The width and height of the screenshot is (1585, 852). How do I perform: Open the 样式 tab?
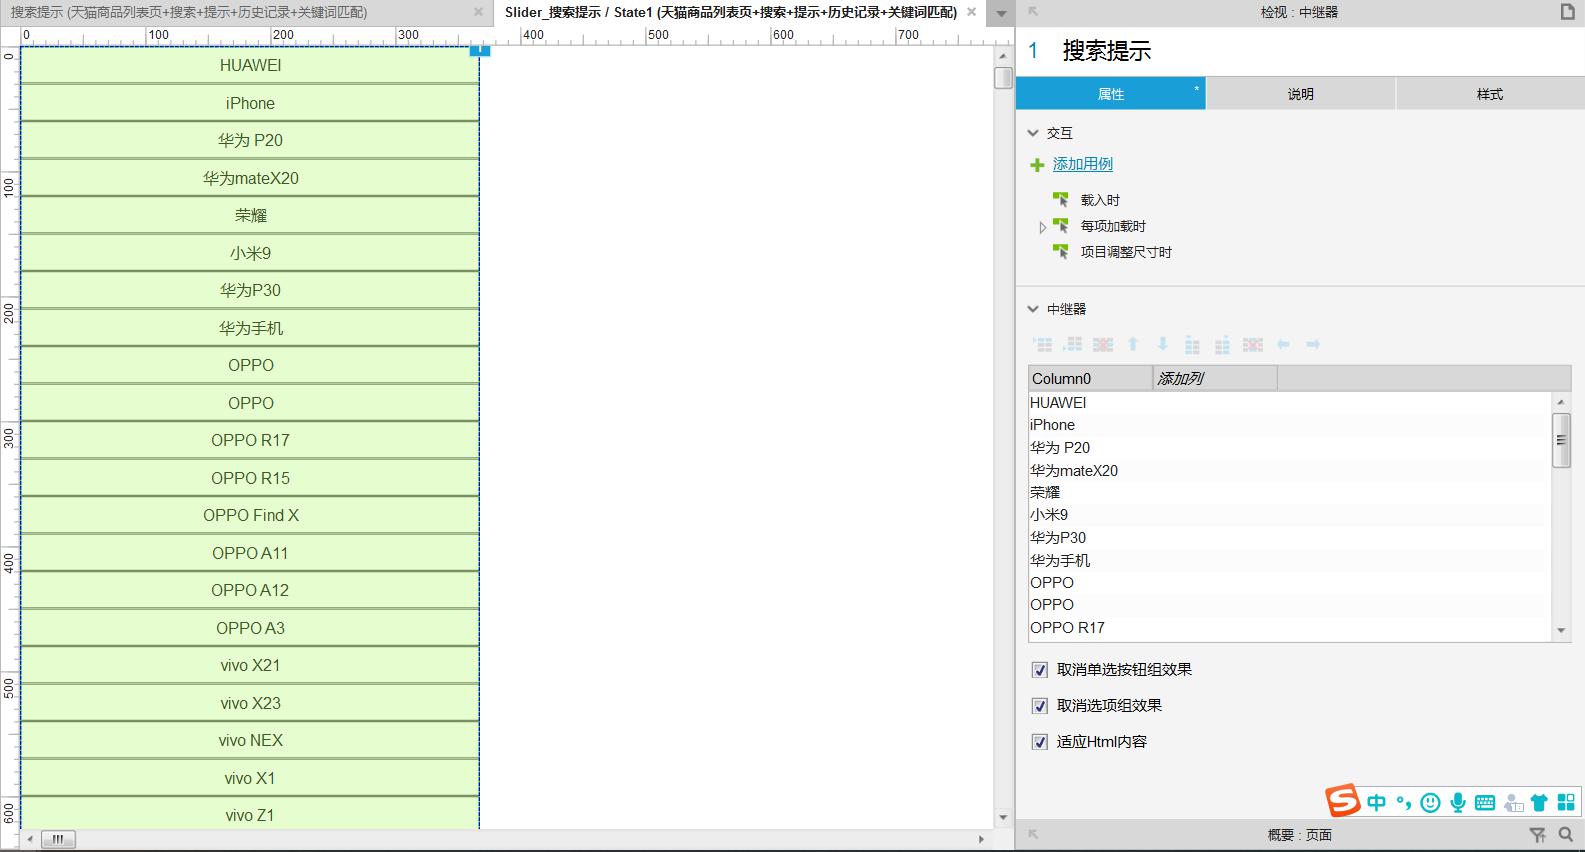(1490, 94)
